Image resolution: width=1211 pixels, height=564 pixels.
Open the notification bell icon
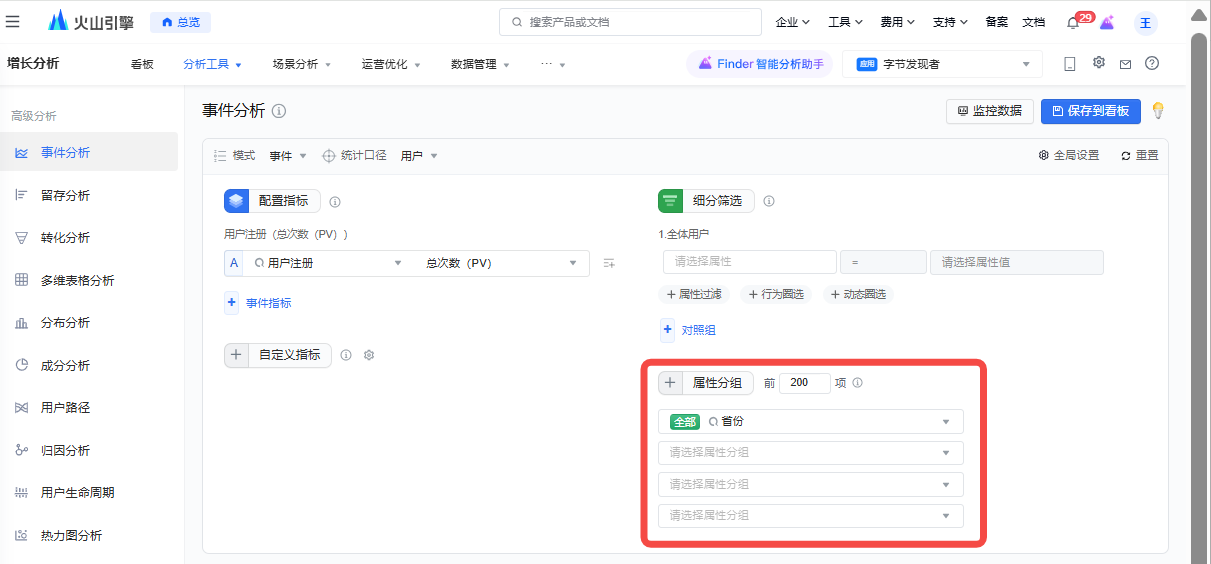(x=1073, y=22)
